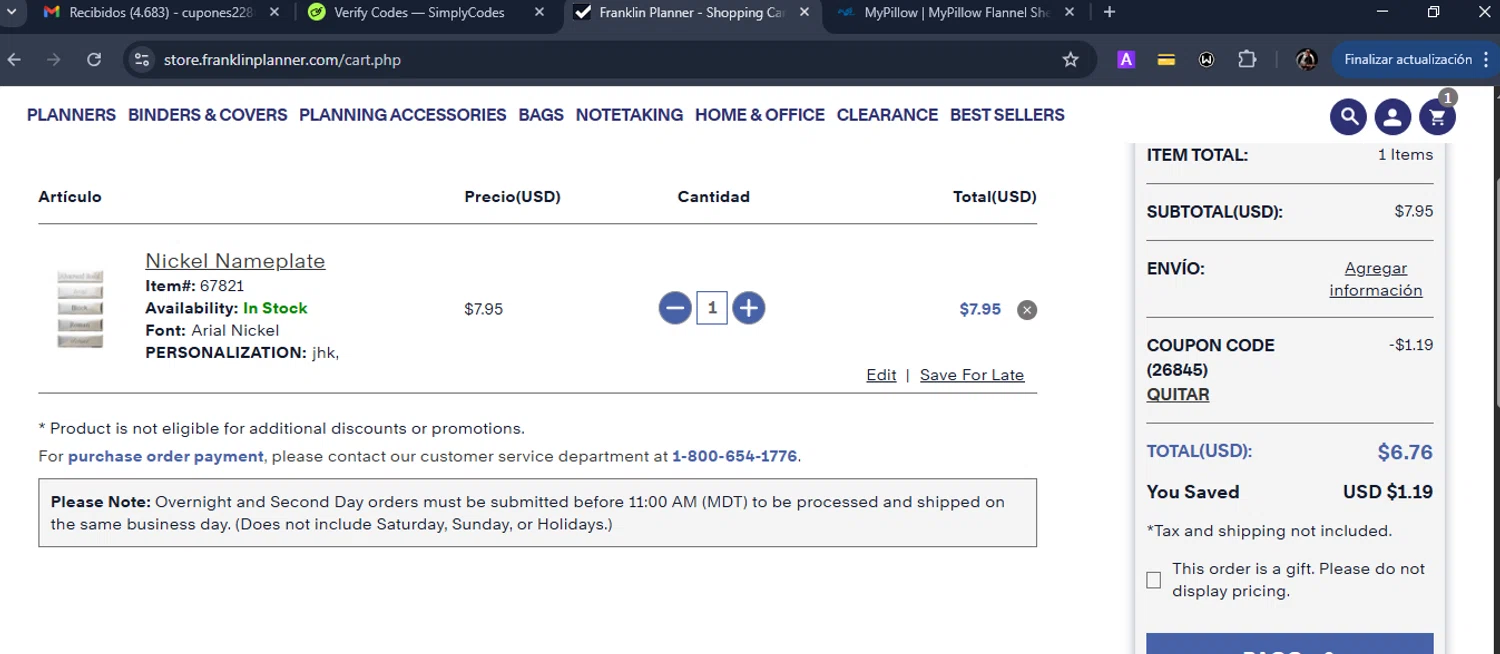Open the user account icon
The width and height of the screenshot is (1500, 654).
point(1392,117)
